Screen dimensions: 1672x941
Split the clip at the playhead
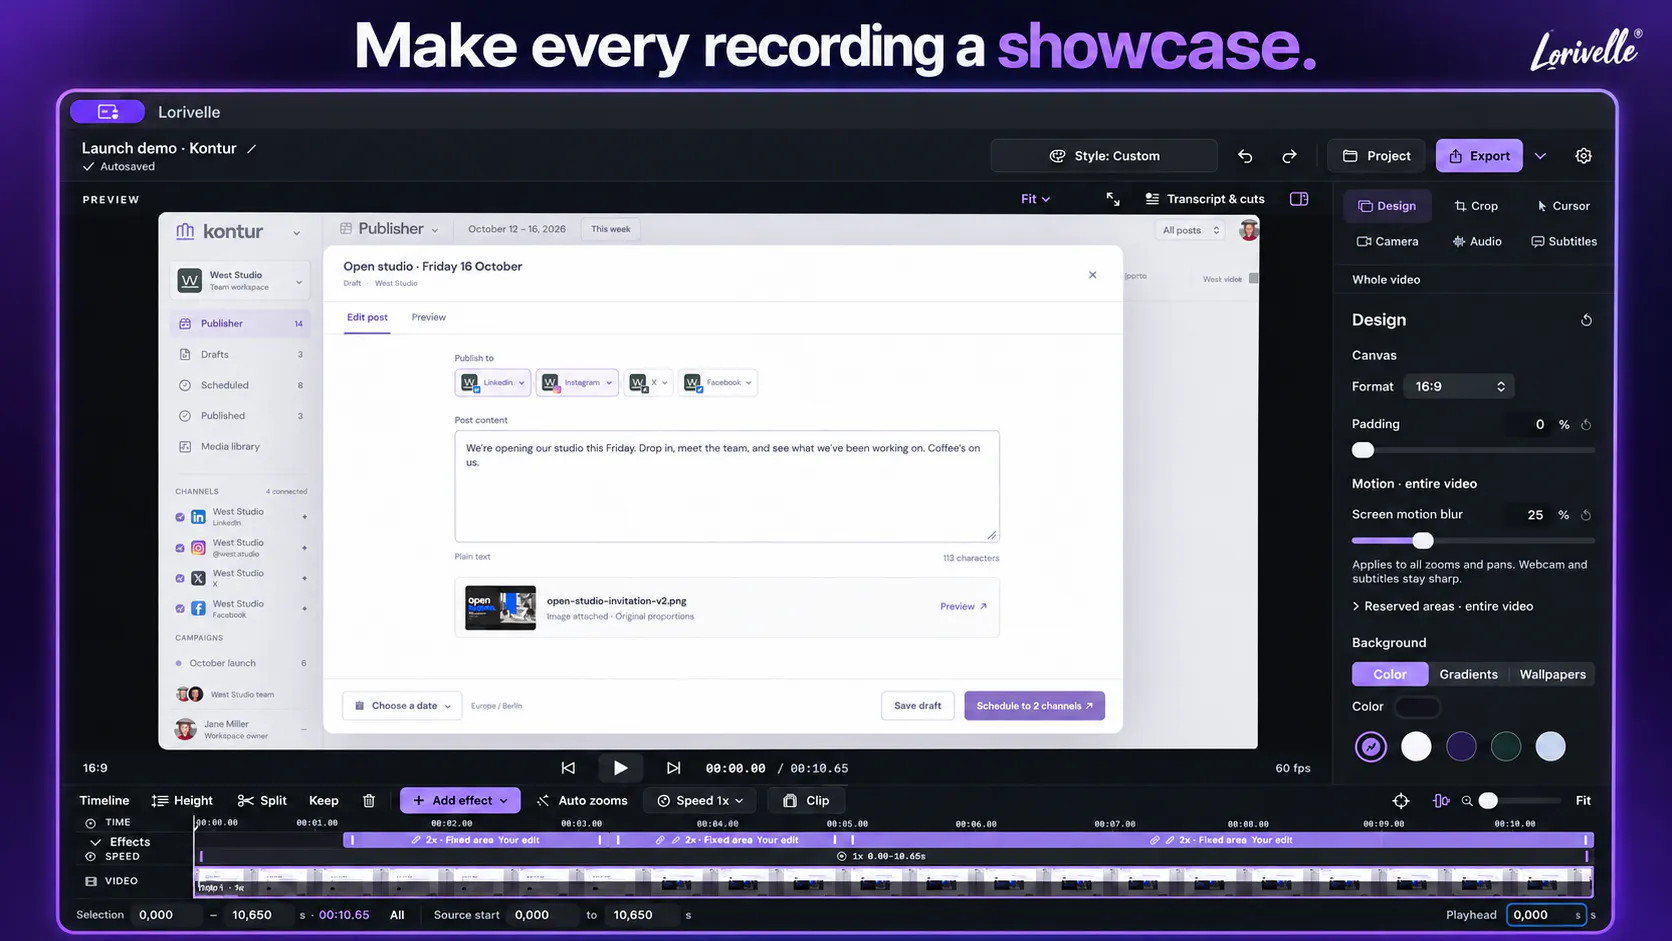tap(262, 800)
